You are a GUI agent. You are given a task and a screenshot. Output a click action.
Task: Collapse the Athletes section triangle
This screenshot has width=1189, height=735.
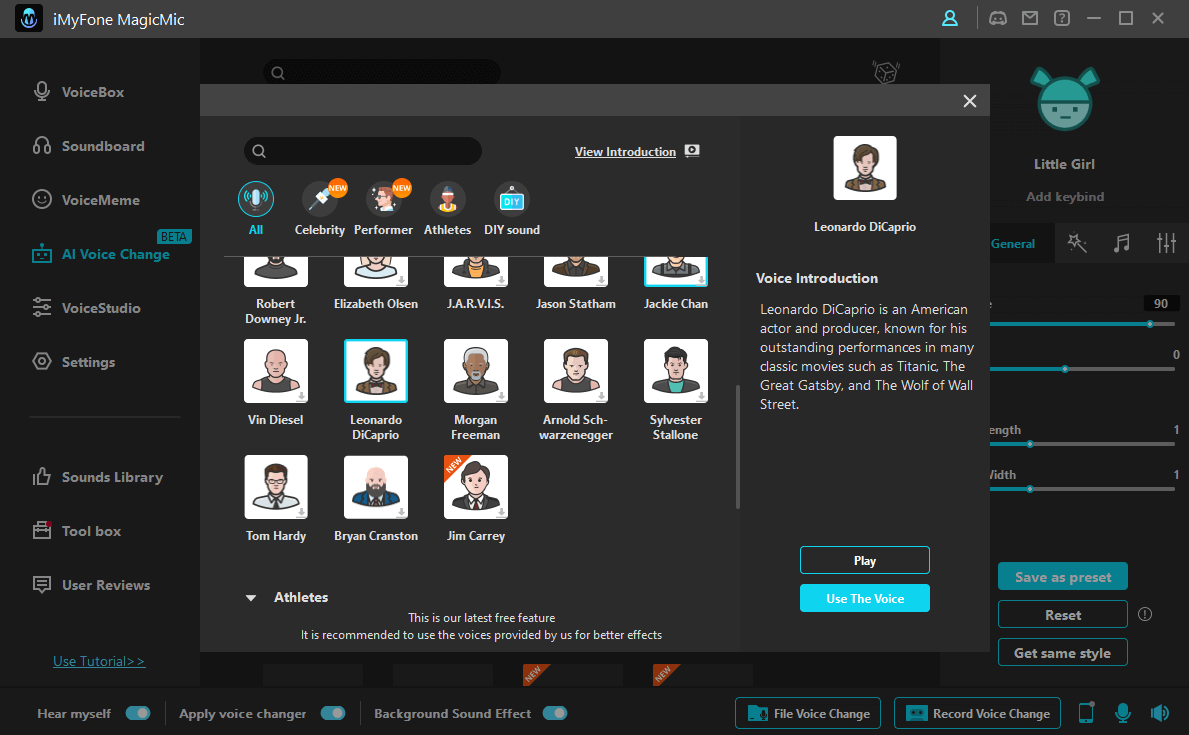[251, 598]
